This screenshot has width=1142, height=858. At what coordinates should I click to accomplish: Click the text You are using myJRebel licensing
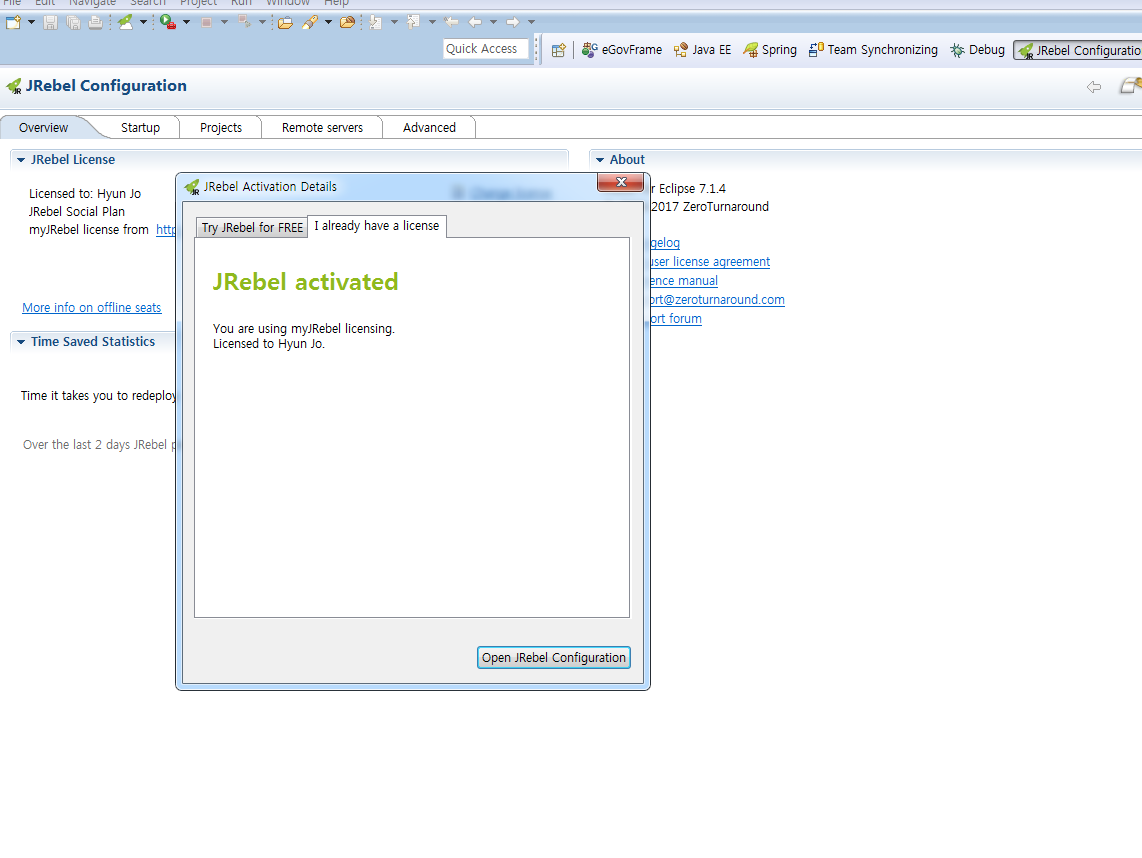(304, 329)
